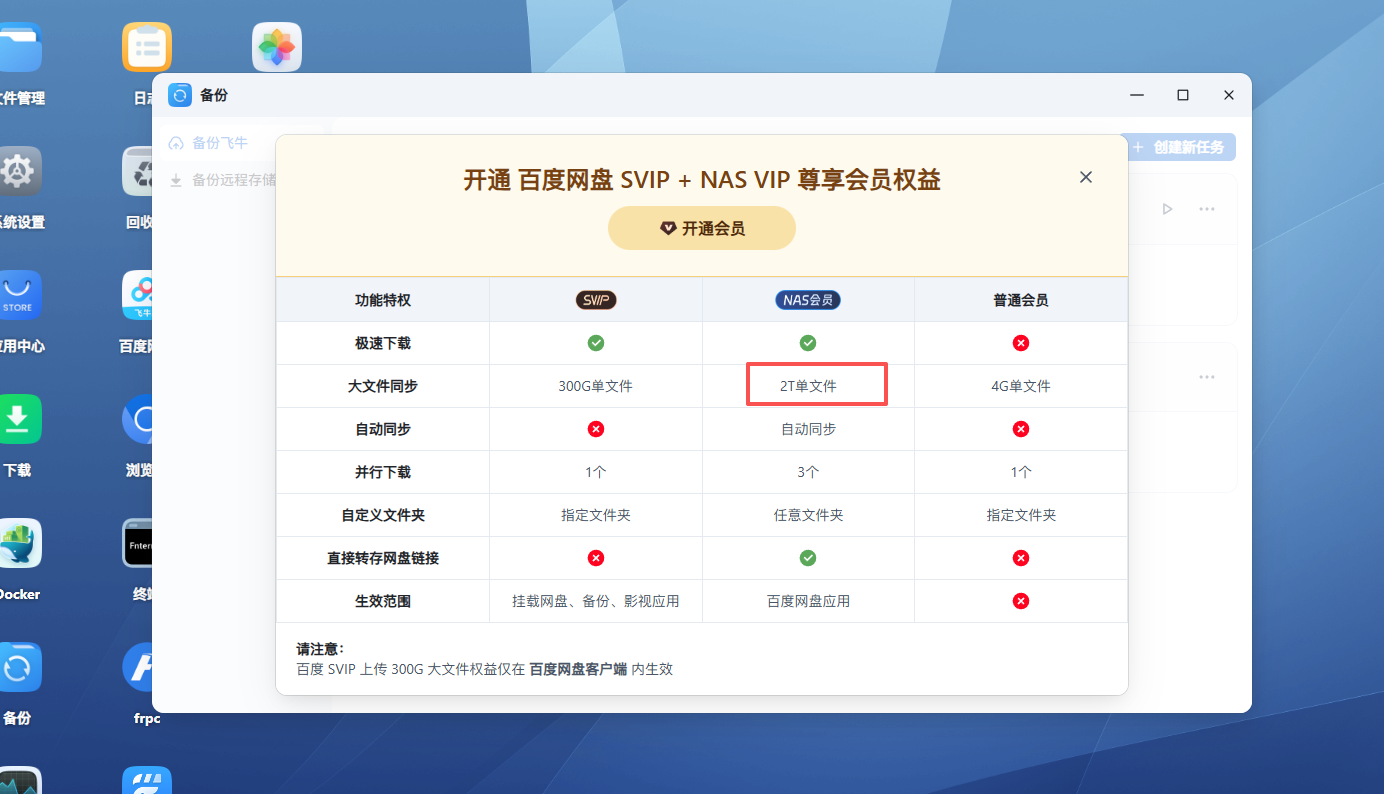Open the 文件管理 desktop icon
Image resolution: width=1384 pixels, height=794 pixels.
tap(19, 47)
